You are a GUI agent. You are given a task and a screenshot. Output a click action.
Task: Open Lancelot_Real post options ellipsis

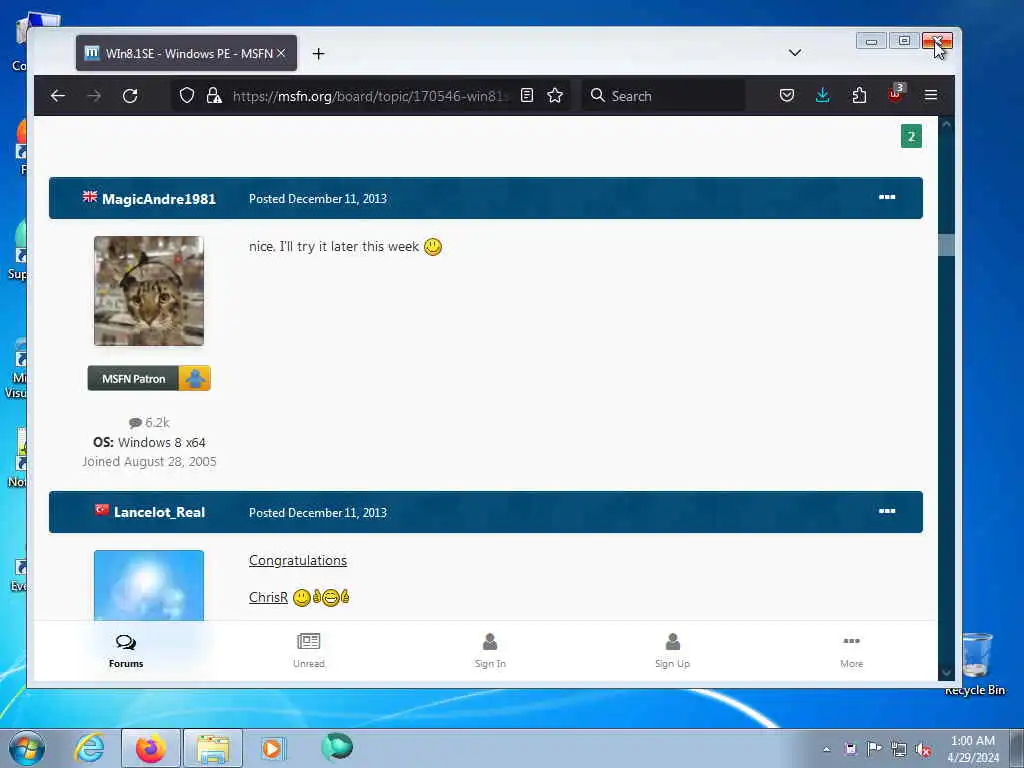[x=887, y=511]
